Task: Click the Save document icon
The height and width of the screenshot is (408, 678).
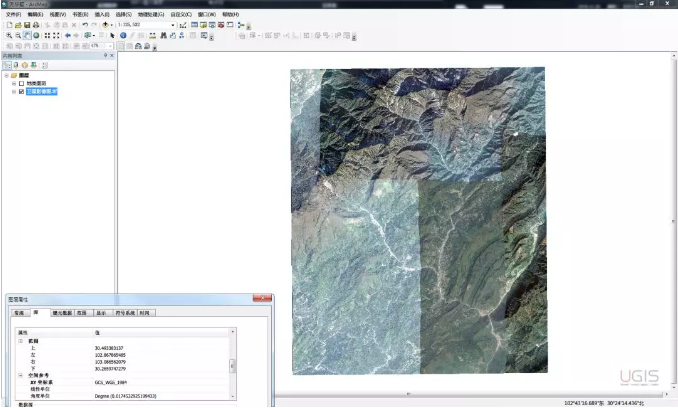Action: (27, 25)
